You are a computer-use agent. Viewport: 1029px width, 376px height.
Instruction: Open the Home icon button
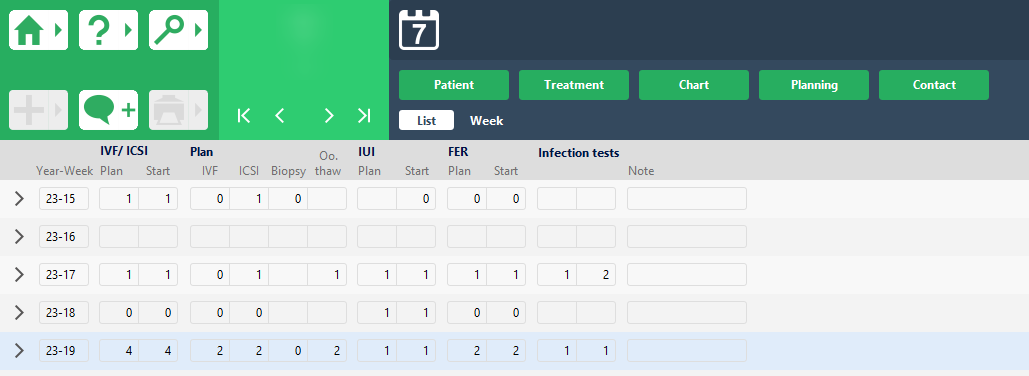[38, 30]
